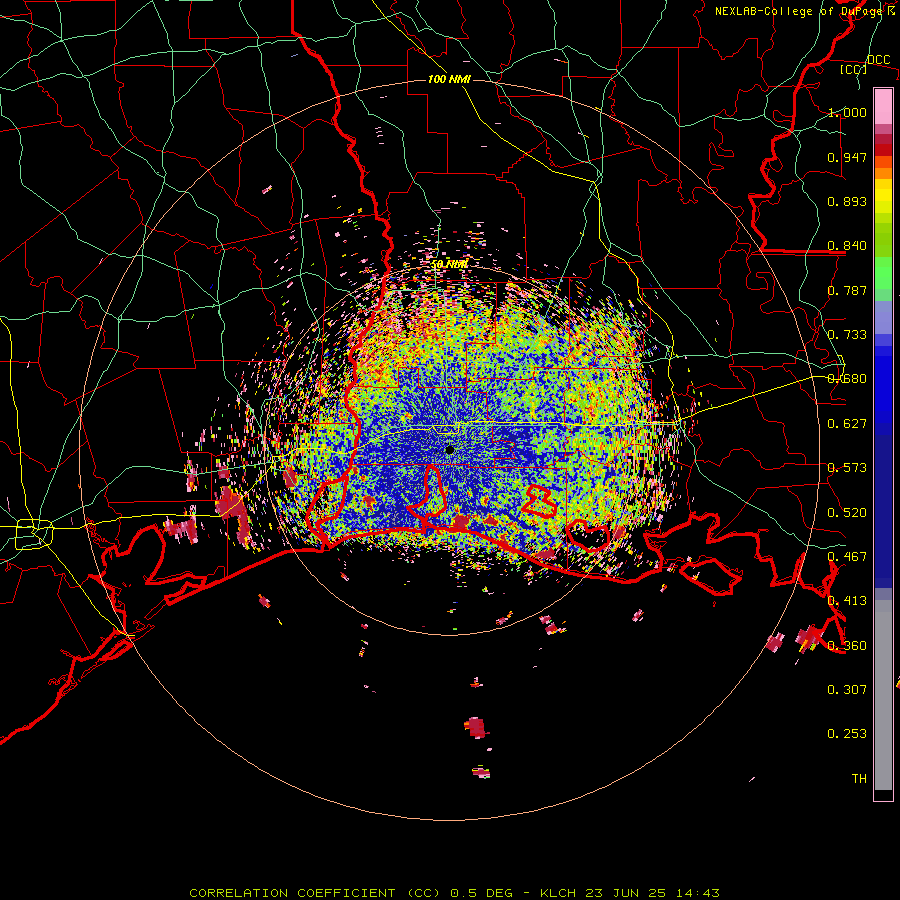
Task: Select the 0.840 scale value
Action: pyautogui.click(x=847, y=246)
